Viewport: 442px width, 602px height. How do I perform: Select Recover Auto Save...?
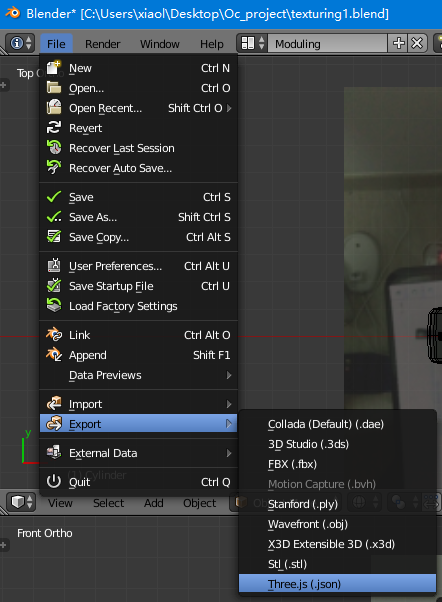(x=139, y=168)
